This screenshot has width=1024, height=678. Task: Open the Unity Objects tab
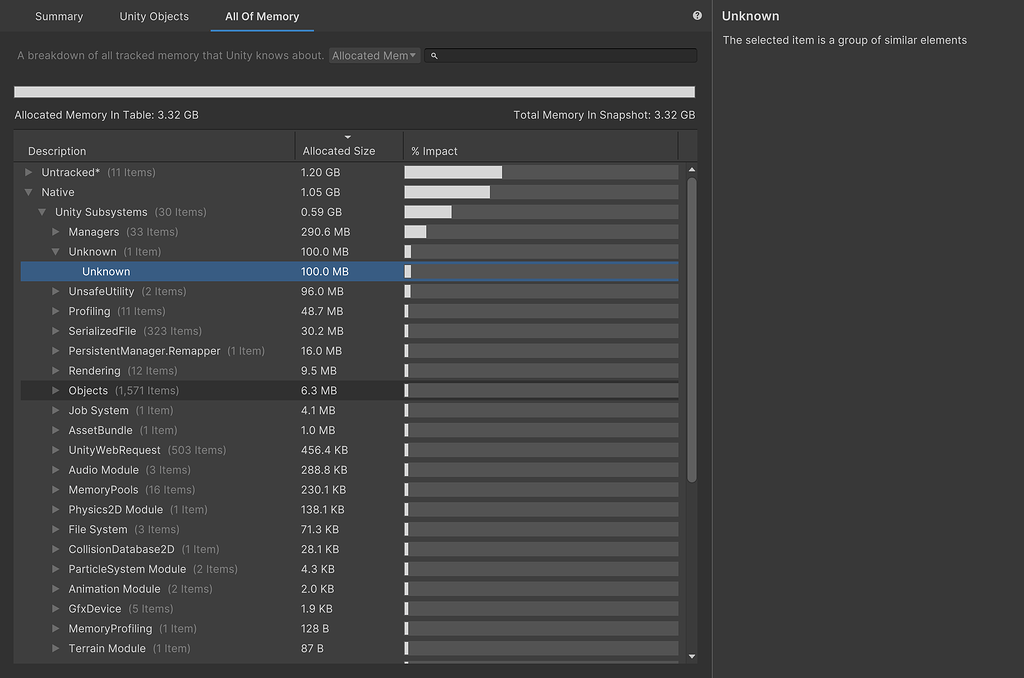coord(153,16)
